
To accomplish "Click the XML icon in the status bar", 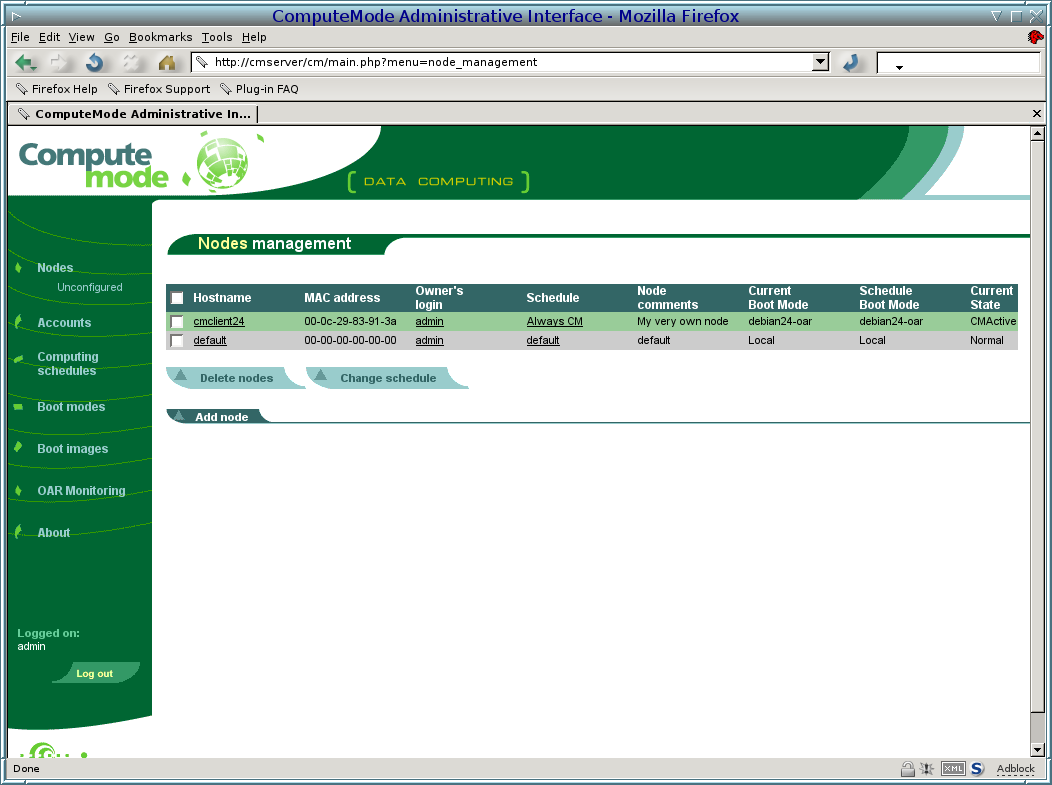I will (x=953, y=768).
